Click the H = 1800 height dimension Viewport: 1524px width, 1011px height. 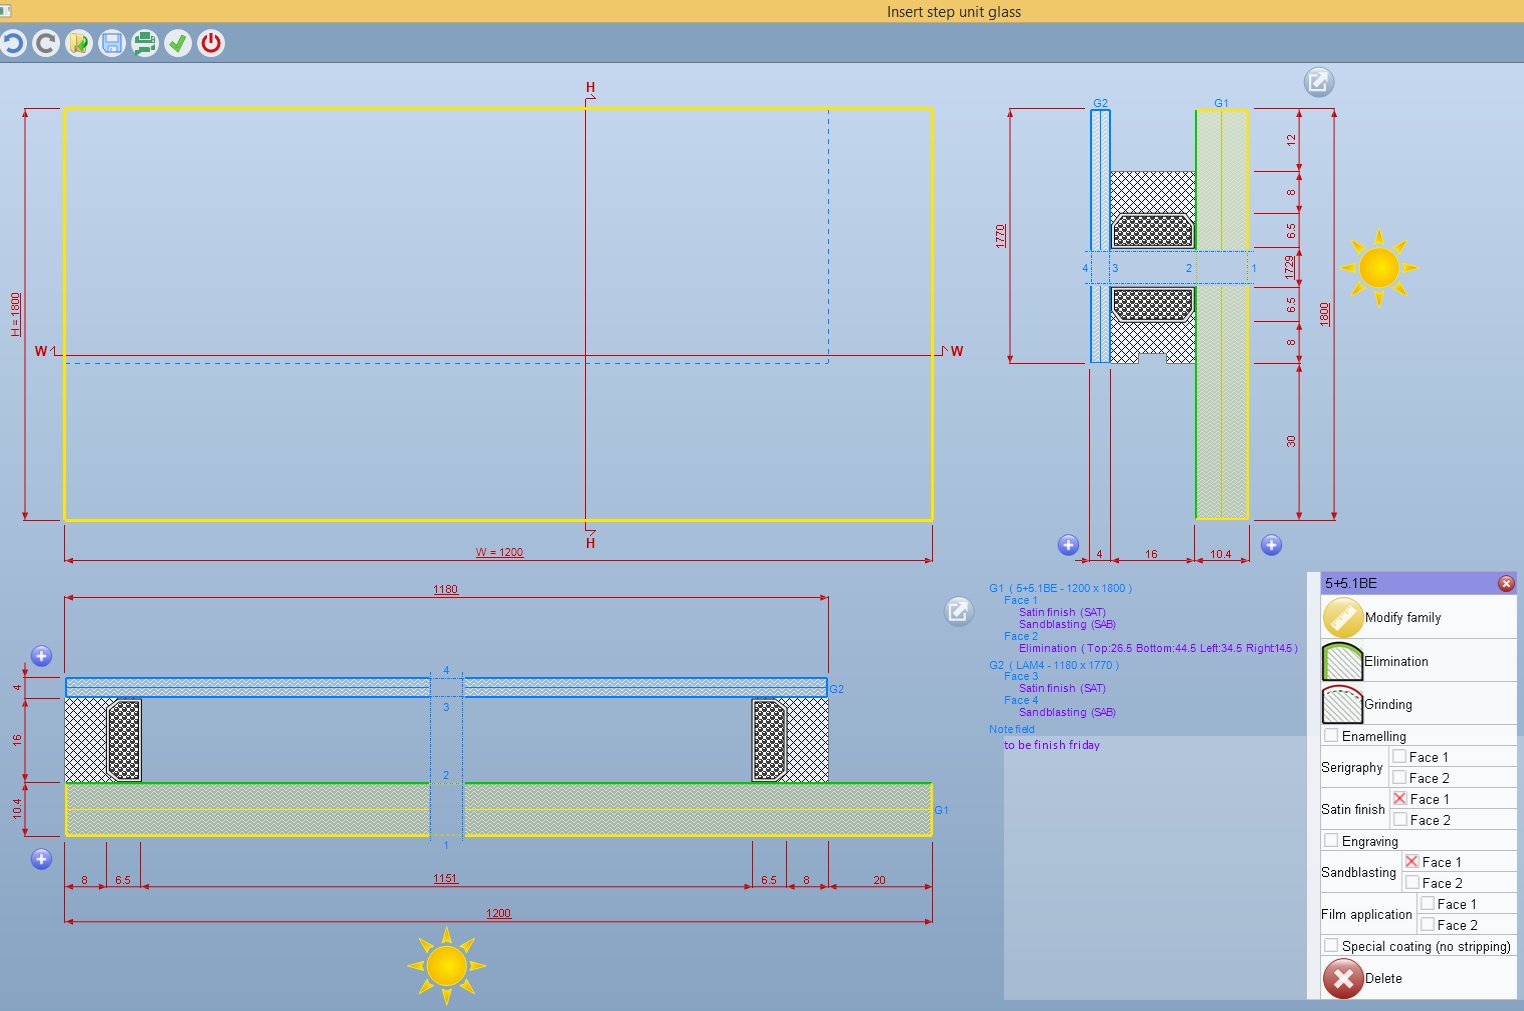15,314
